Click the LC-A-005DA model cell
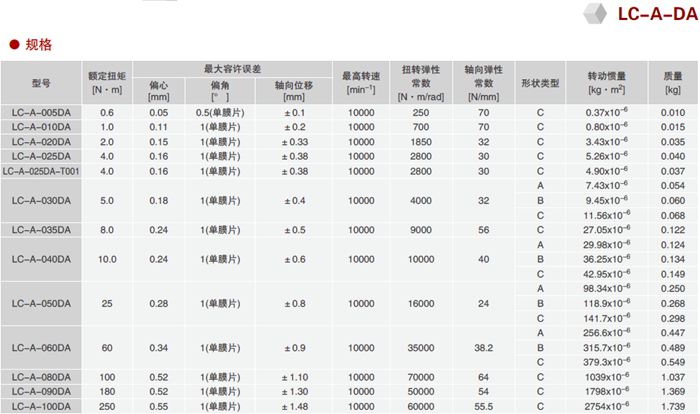The height and width of the screenshot is (414, 700). point(41,113)
